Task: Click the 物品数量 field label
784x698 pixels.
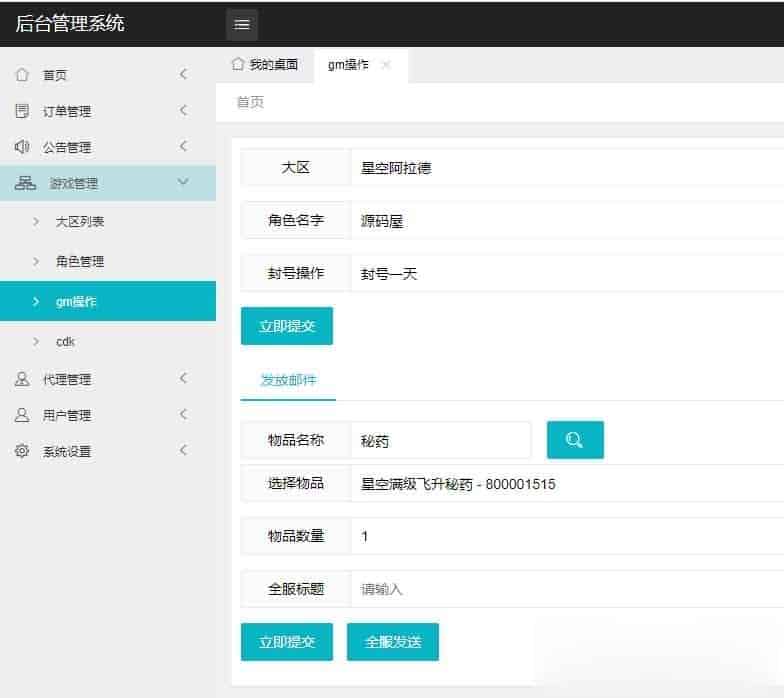Action: [296, 536]
